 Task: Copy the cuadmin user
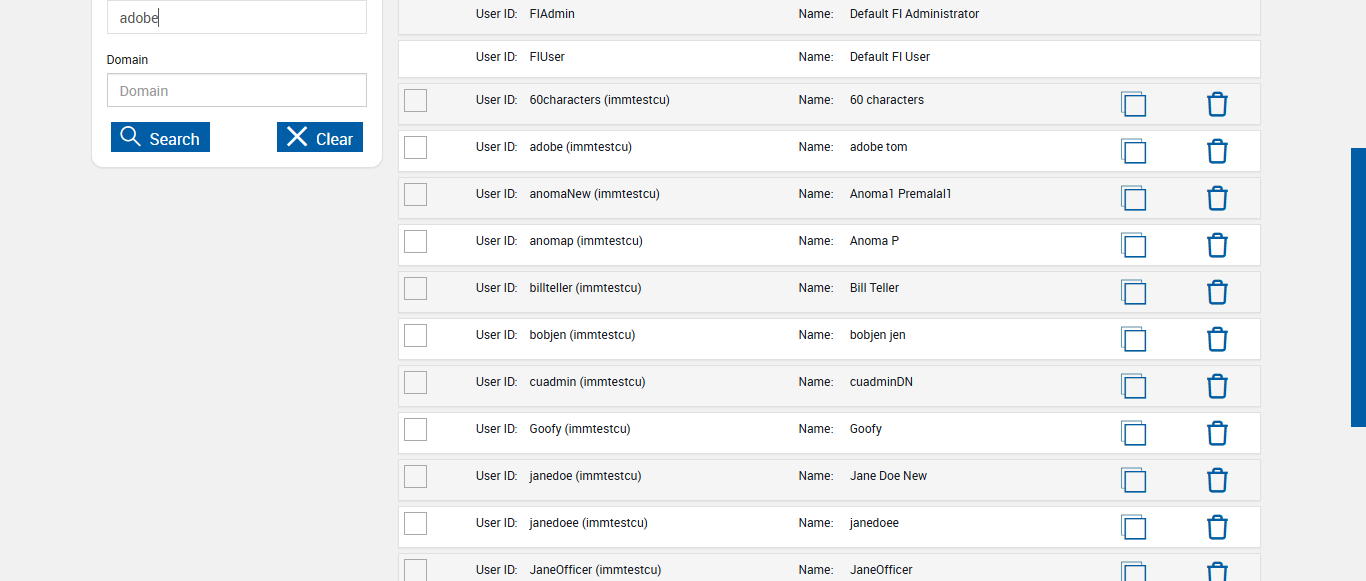pos(1133,387)
